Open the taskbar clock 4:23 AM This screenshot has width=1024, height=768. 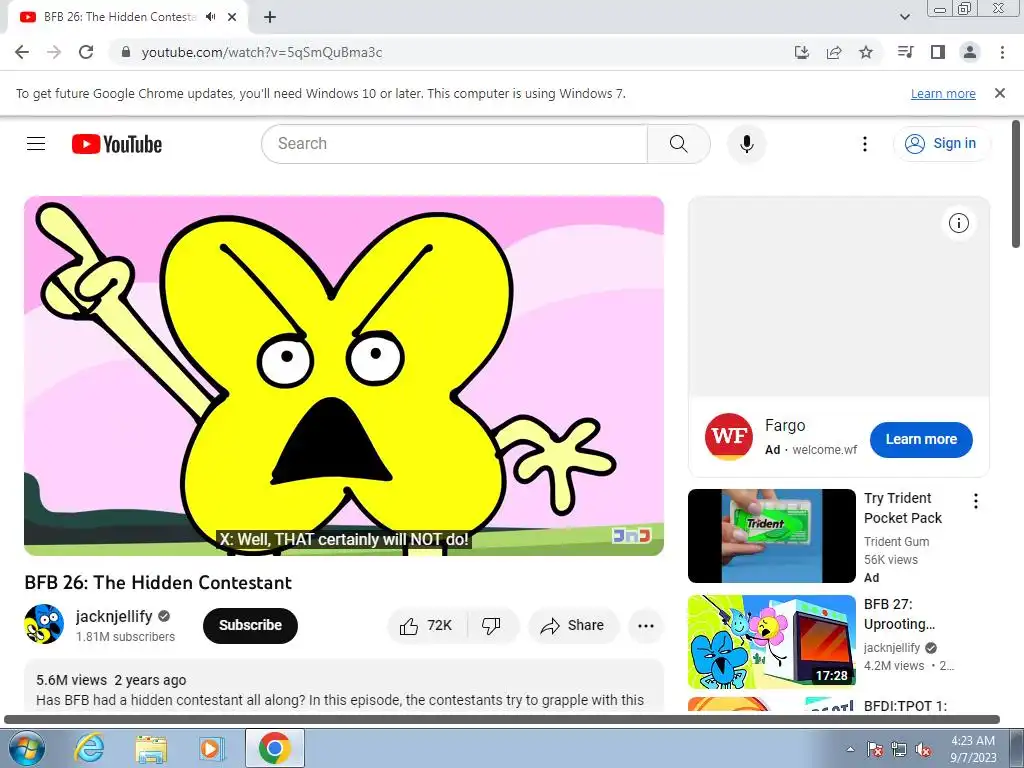coord(973,749)
